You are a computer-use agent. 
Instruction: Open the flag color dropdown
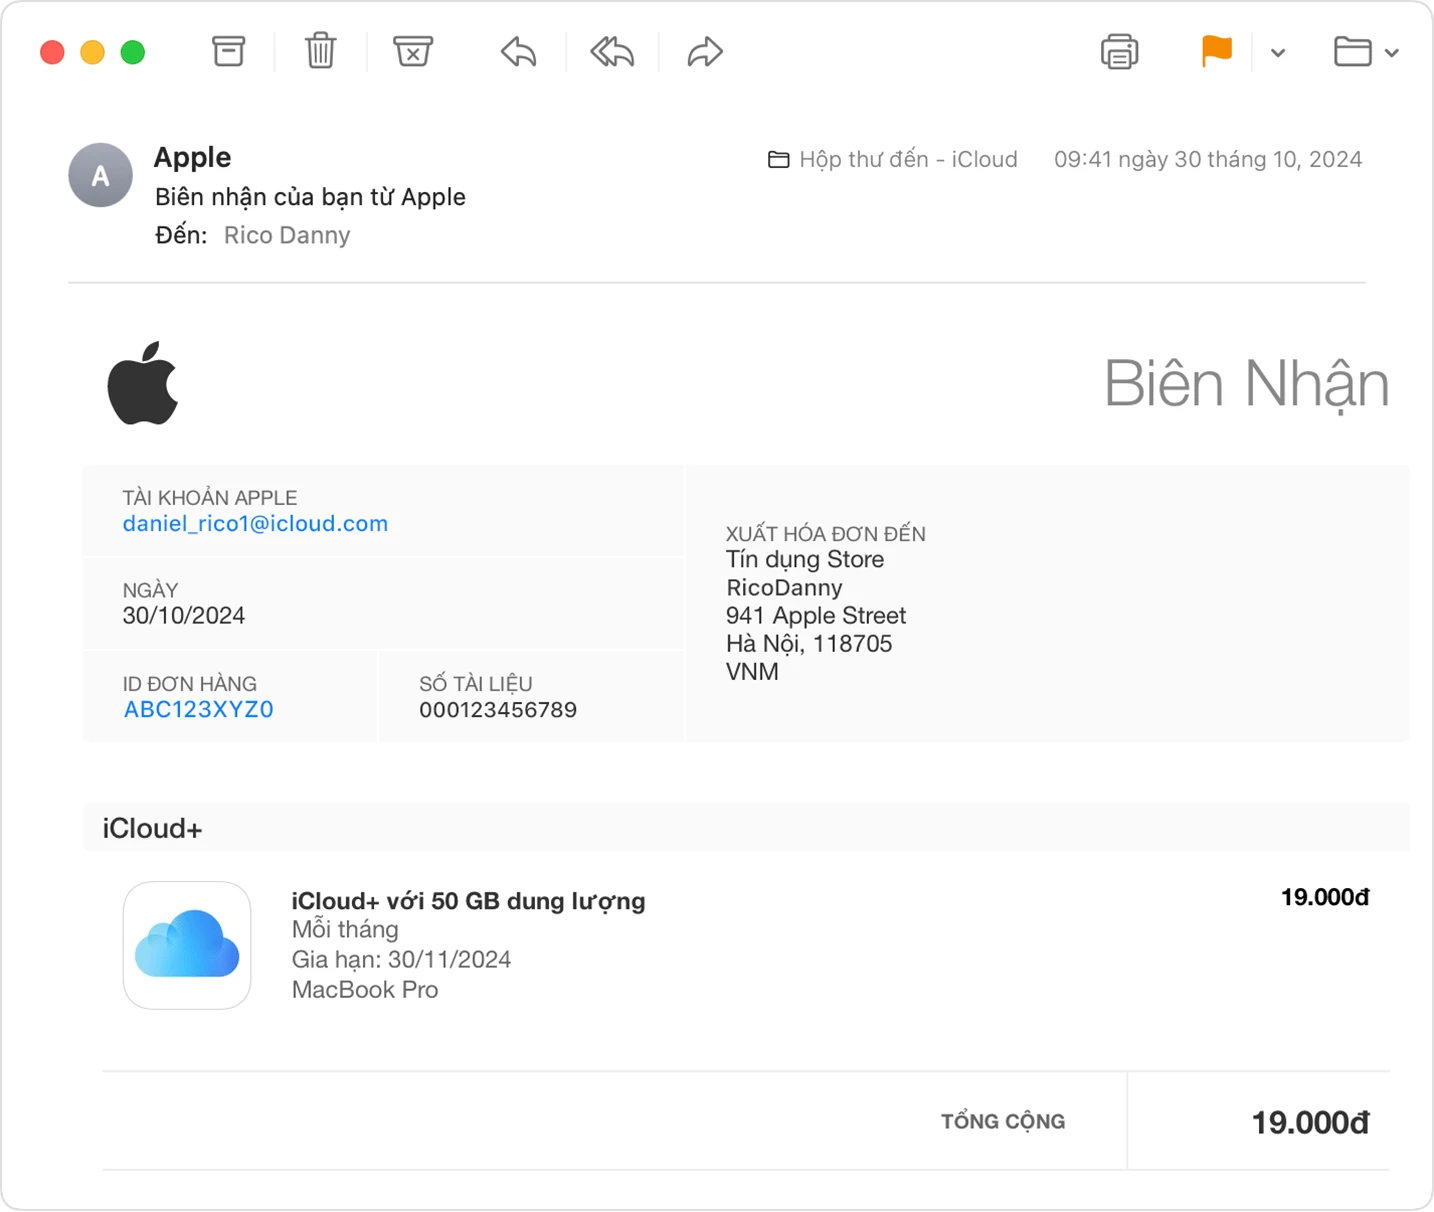point(1277,52)
